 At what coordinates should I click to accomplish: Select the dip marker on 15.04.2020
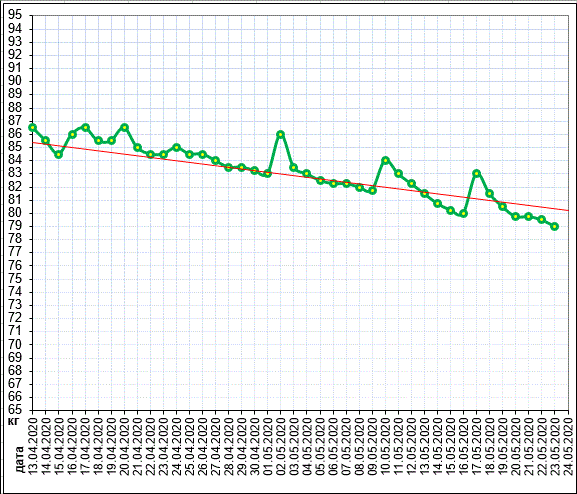coord(59,155)
